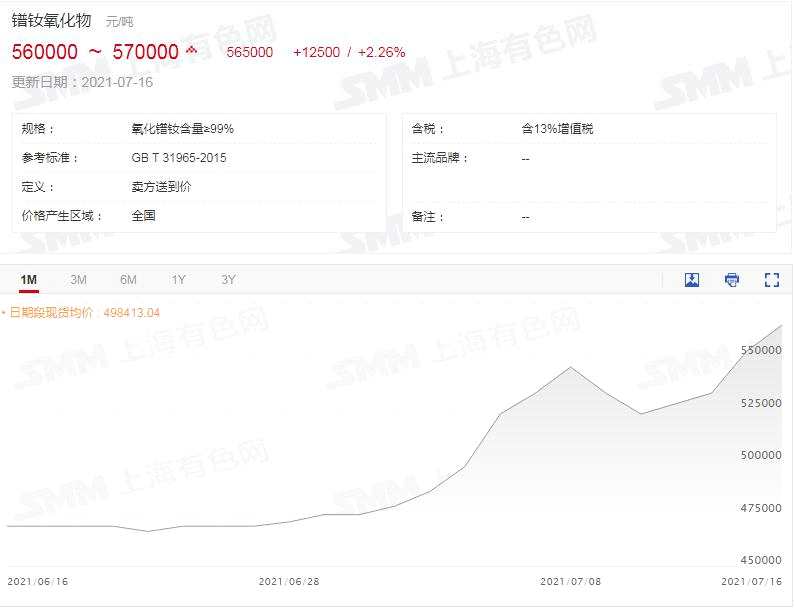795x612 pixels.
Task: Click the price range 560000 ~ 570000
Action: pos(95,52)
